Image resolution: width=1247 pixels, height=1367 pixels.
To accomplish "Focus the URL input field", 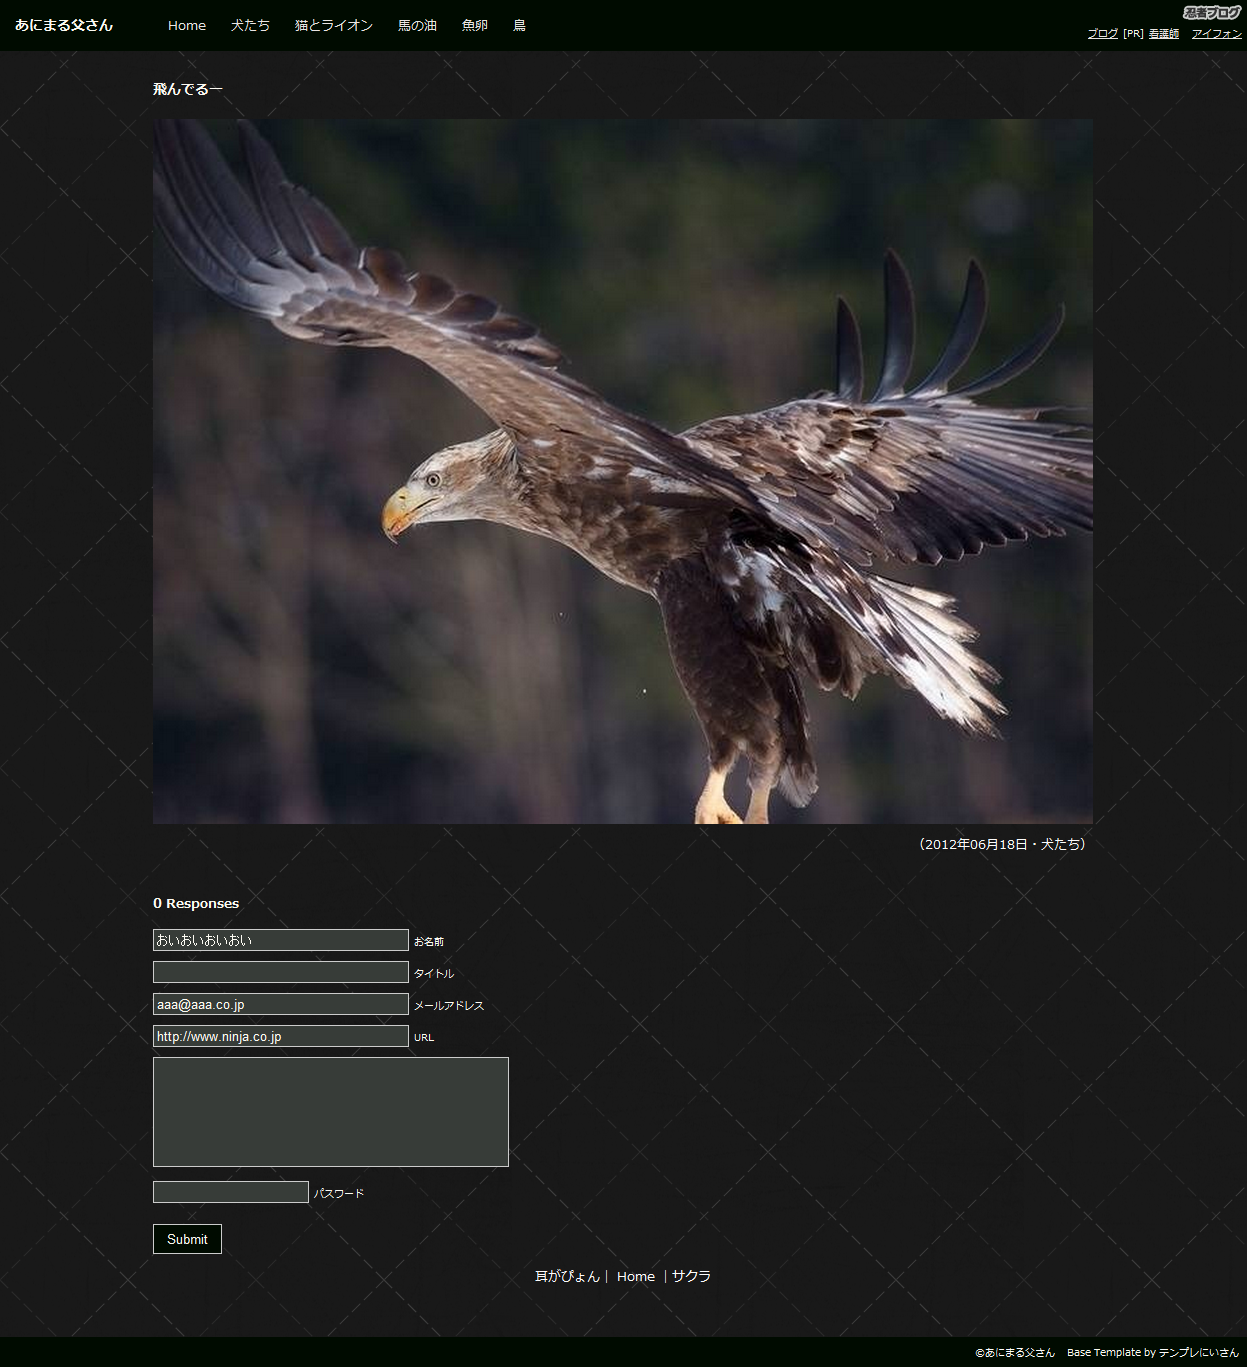I will coord(281,1036).
